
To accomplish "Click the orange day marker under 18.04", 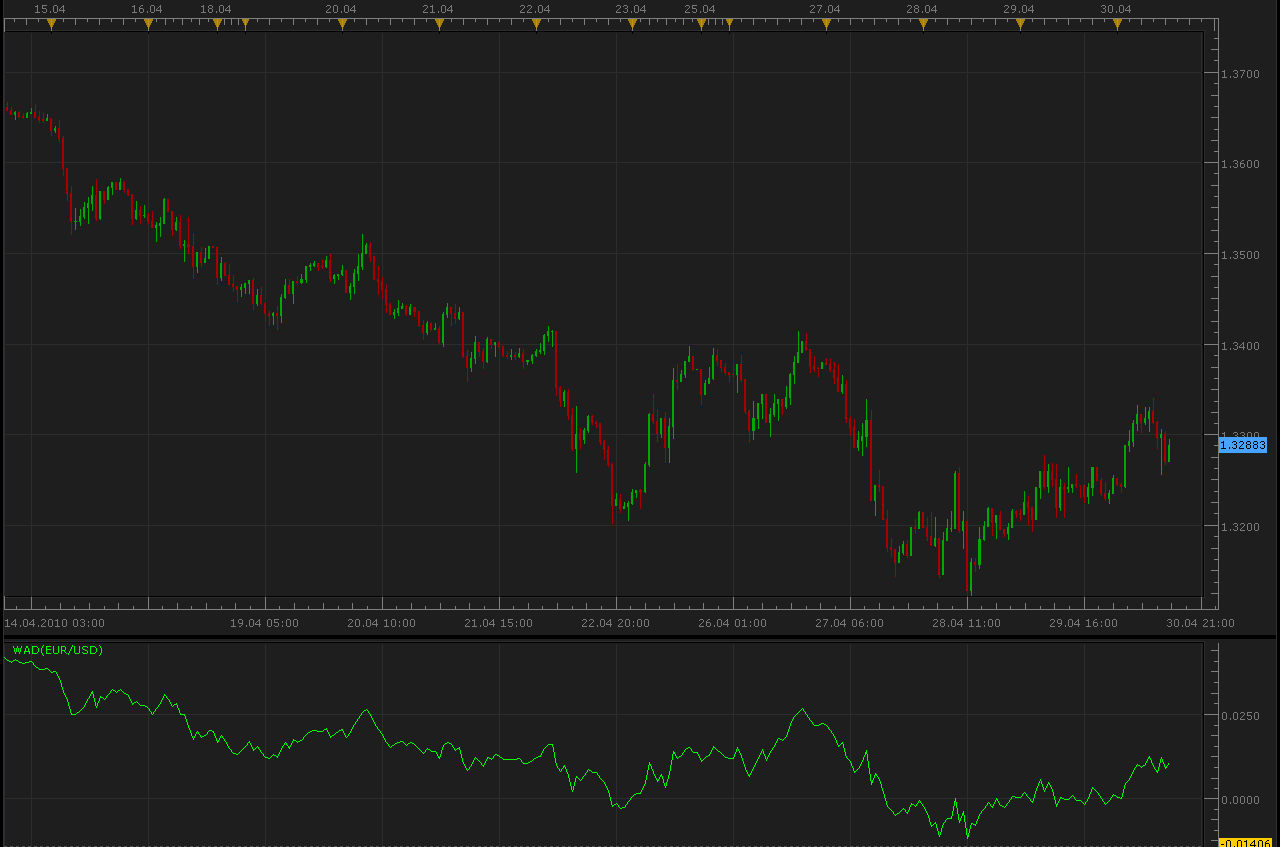I will point(217,24).
